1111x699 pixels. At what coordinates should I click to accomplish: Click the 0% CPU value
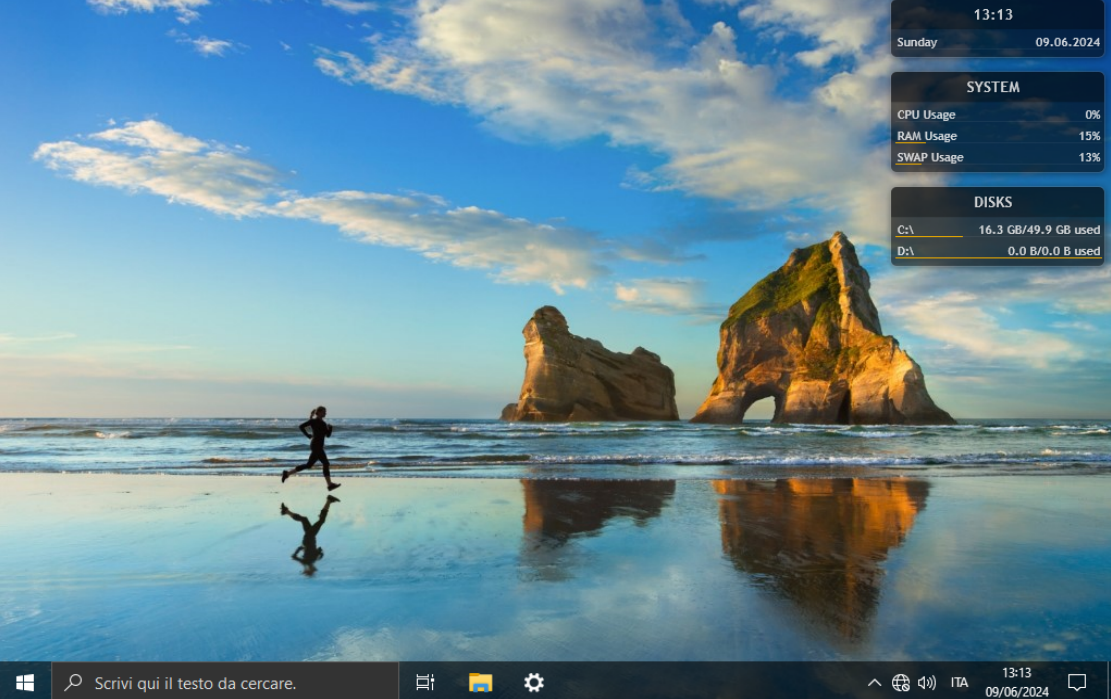click(x=1092, y=114)
